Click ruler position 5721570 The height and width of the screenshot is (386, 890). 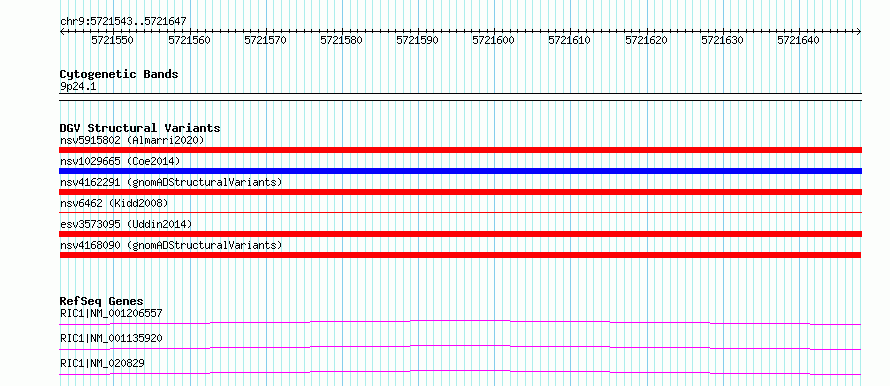click(265, 40)
